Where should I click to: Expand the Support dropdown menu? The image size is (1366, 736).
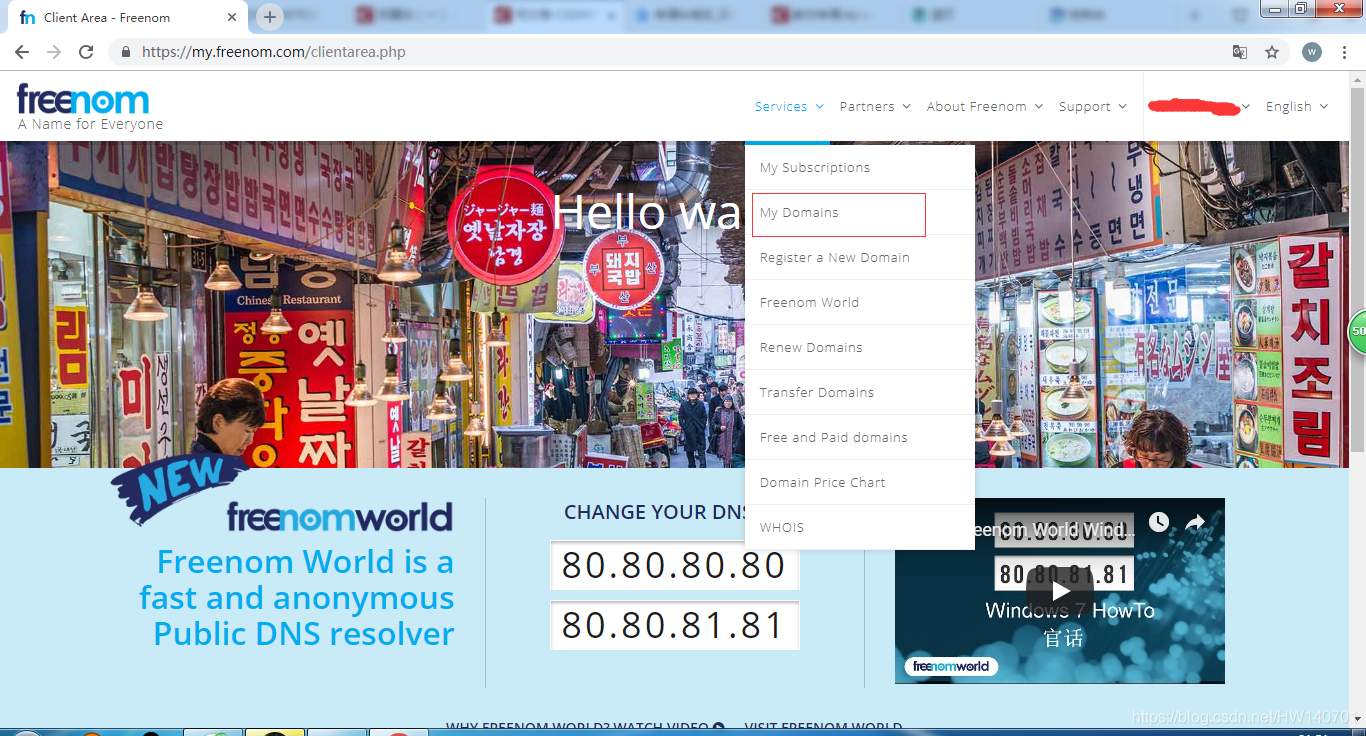click(x=1093, y=106)
